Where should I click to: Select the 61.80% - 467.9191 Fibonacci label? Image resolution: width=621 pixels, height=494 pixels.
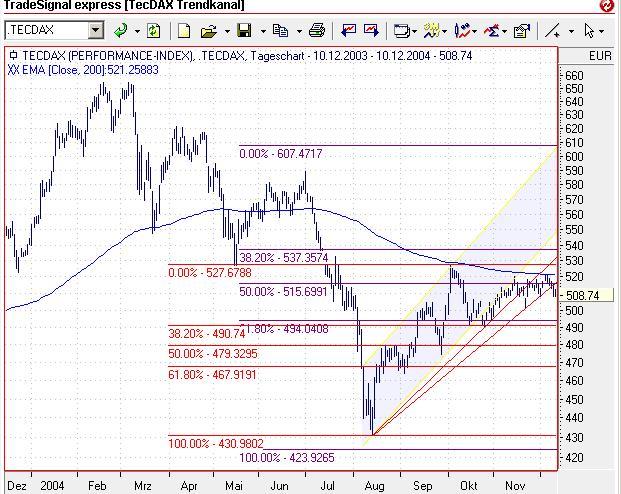pyautogui.click(x=212, y=374)
